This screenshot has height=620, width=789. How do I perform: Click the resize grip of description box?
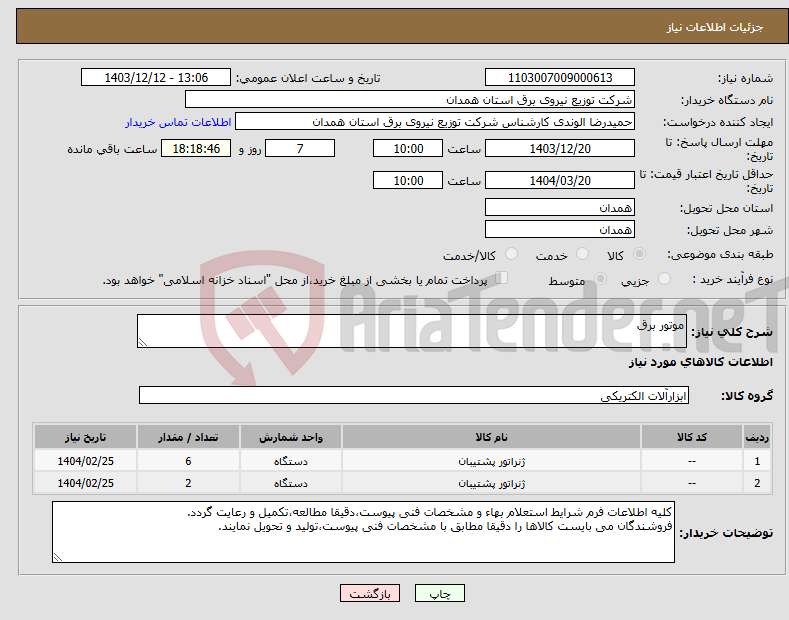coord(143,342)
